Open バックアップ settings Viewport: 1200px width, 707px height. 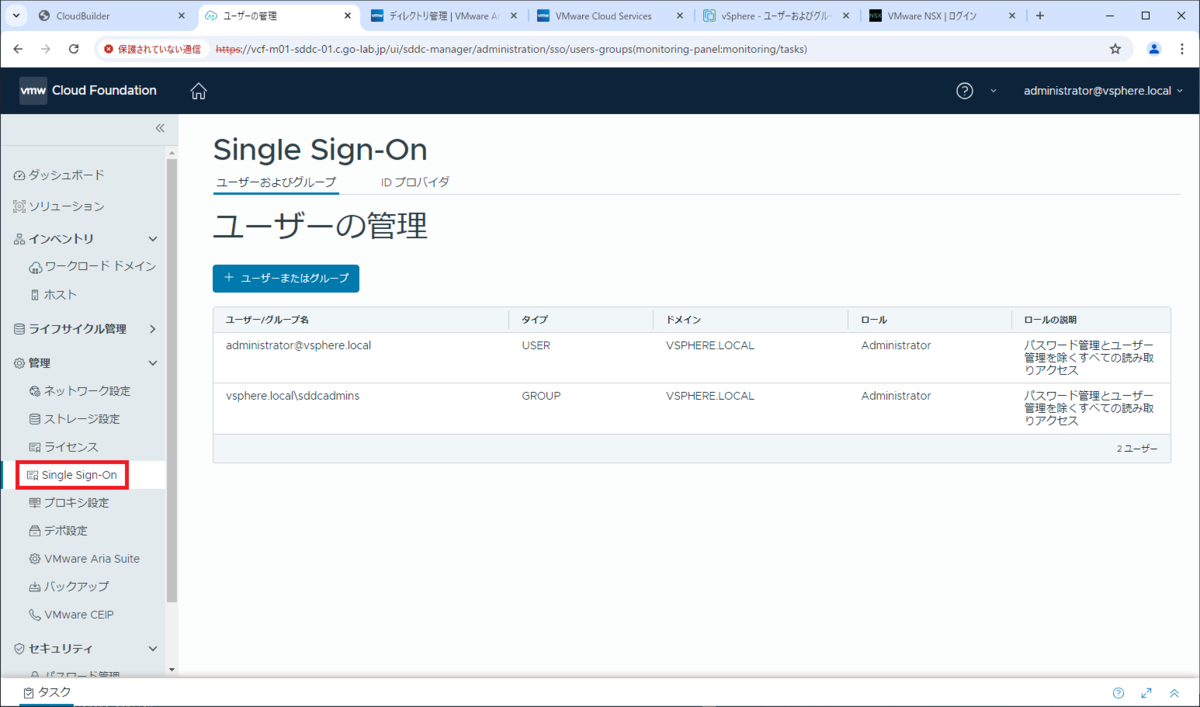(69, 587)
